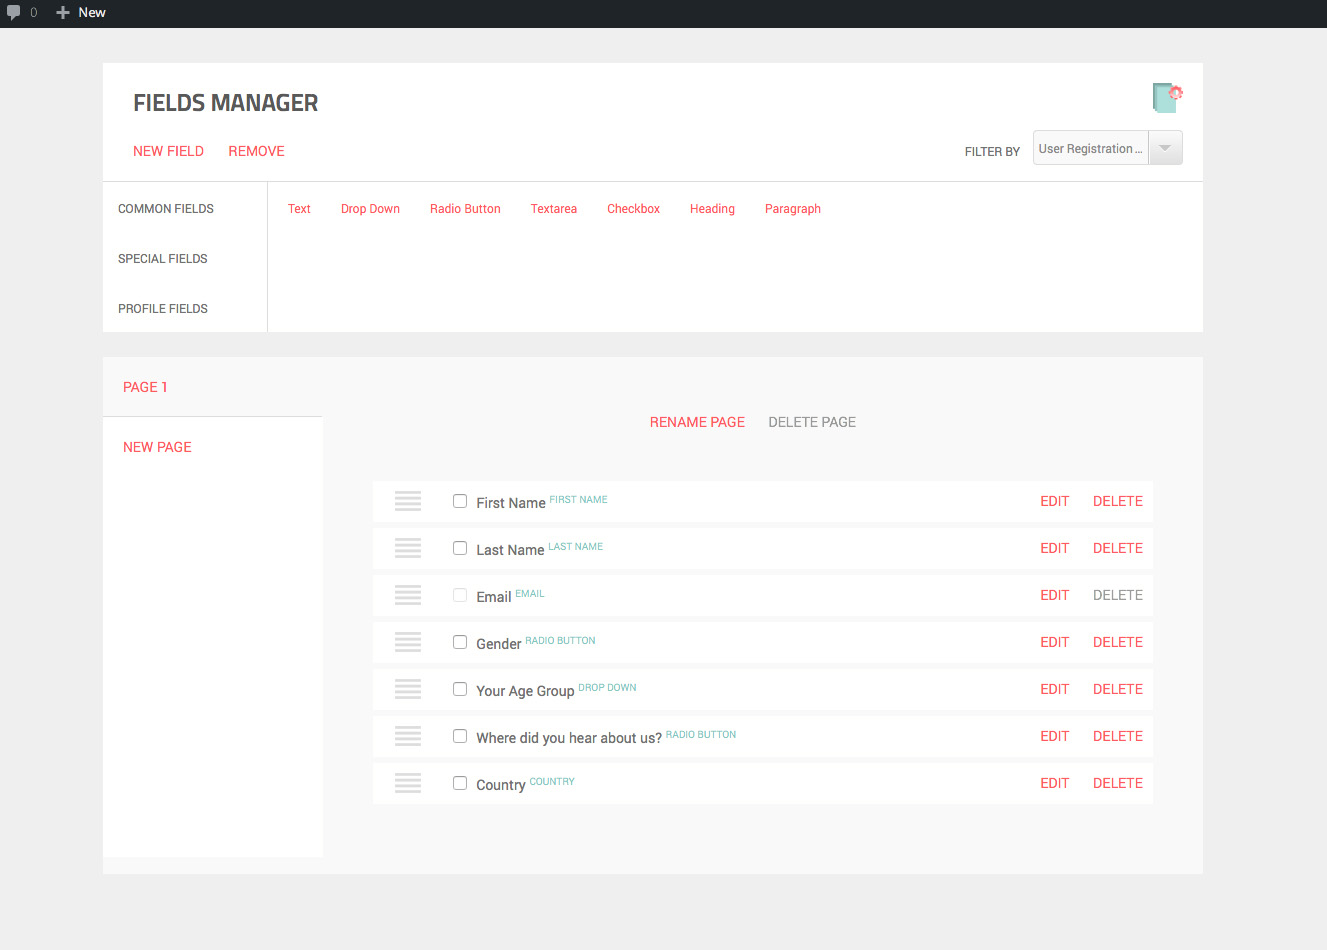Check the box next to Country

coord(460,783)
